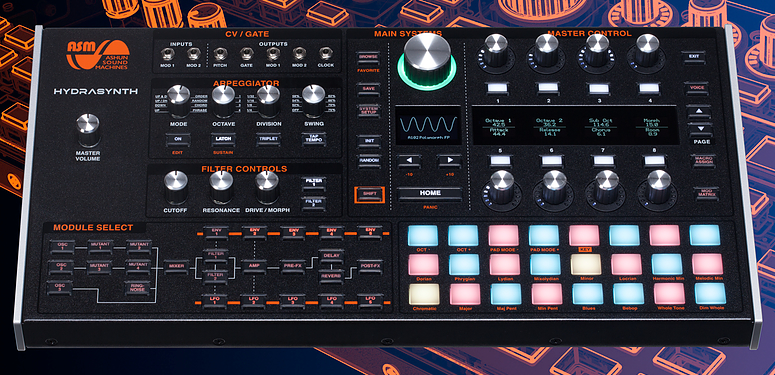Screen dimensions: 775x375
Task: Tap the Whole Tone pad
Action: click(669, 294)
